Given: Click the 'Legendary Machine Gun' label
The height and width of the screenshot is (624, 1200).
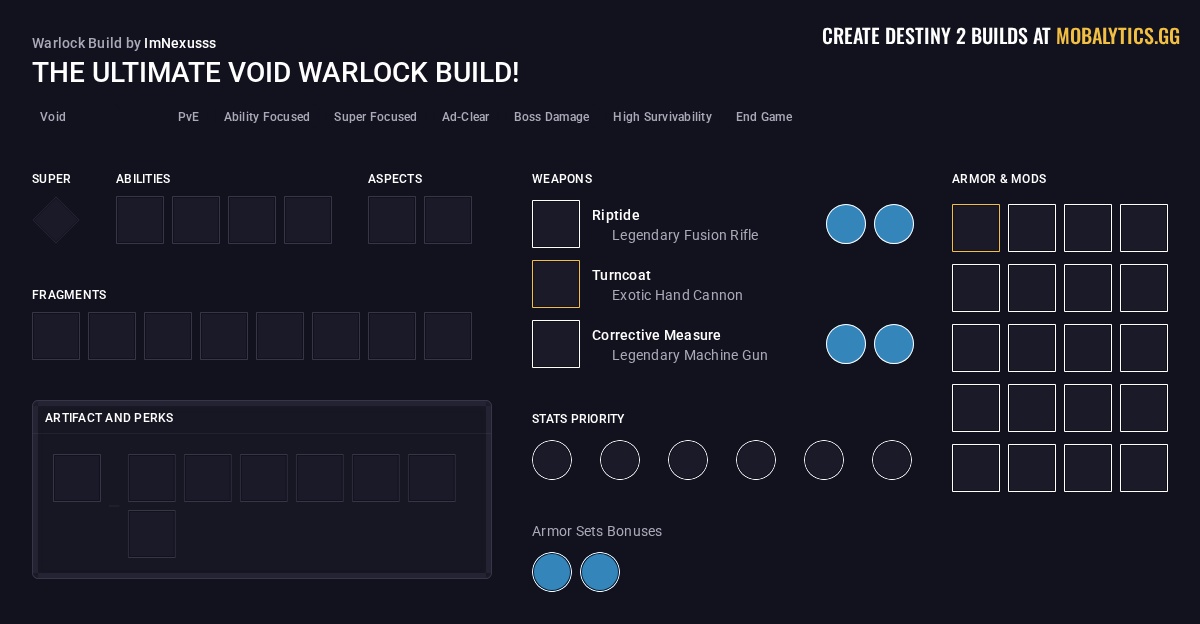Looking at the screenshot, I should (x=690, y=355).
